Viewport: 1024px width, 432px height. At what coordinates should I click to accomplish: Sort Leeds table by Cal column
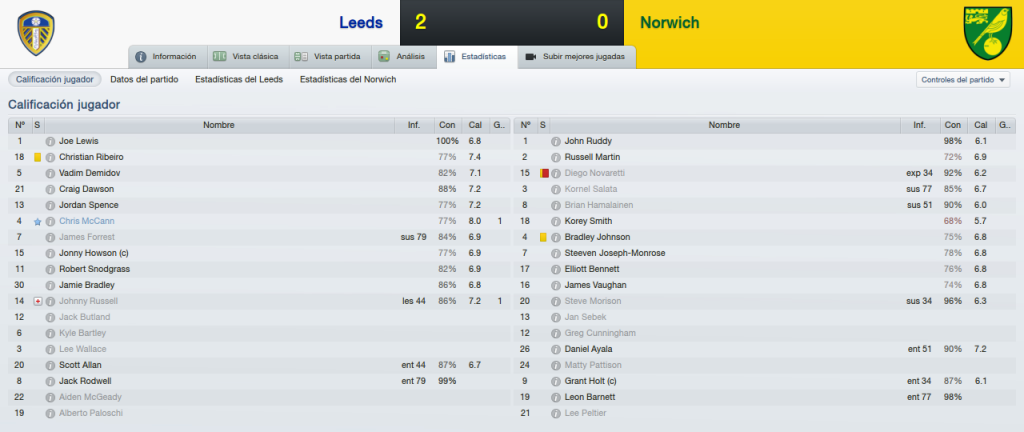tap(475, 125)
